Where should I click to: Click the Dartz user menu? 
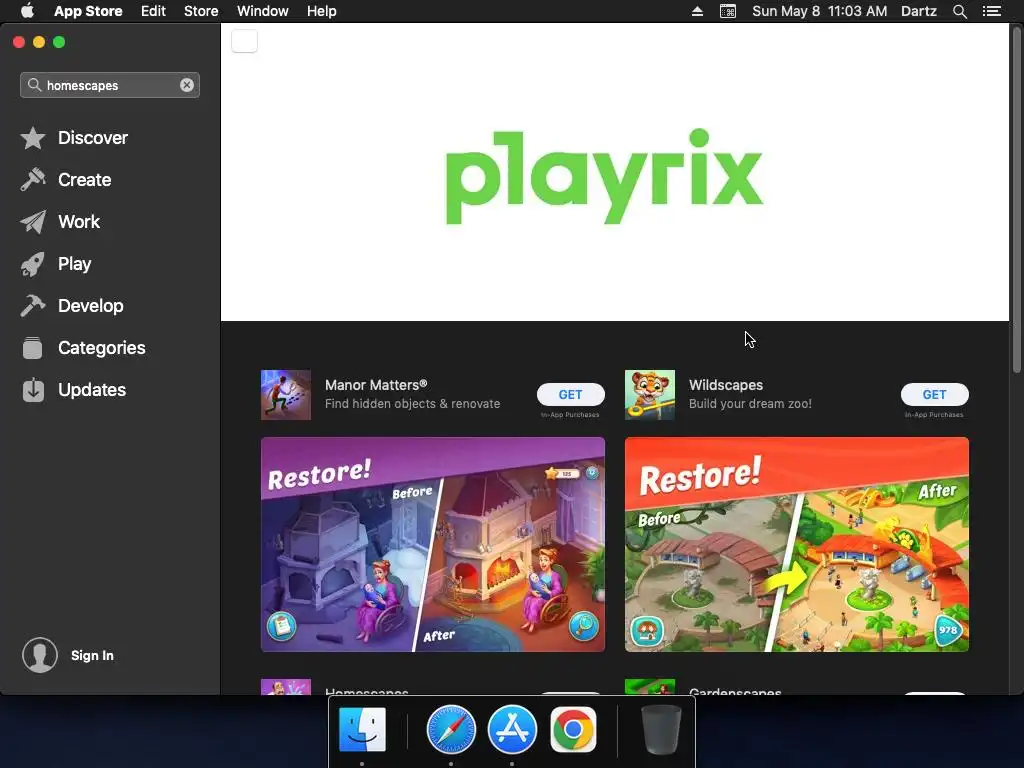point(919,11)
